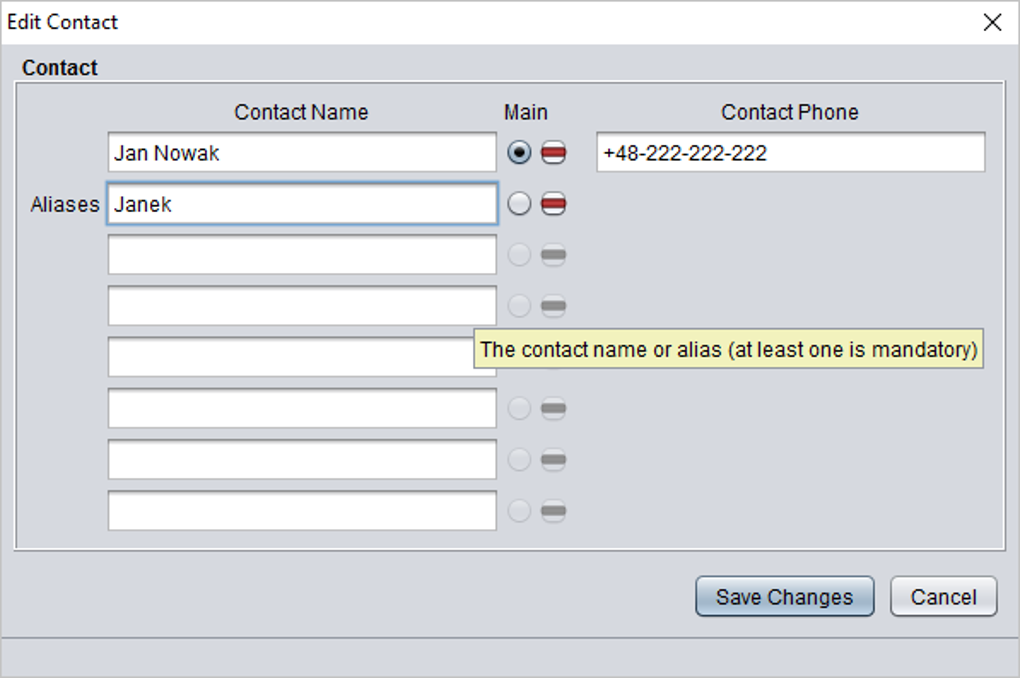
Task: Select the Main radio button for Jan Nowak
Action: tap(519, 153)
